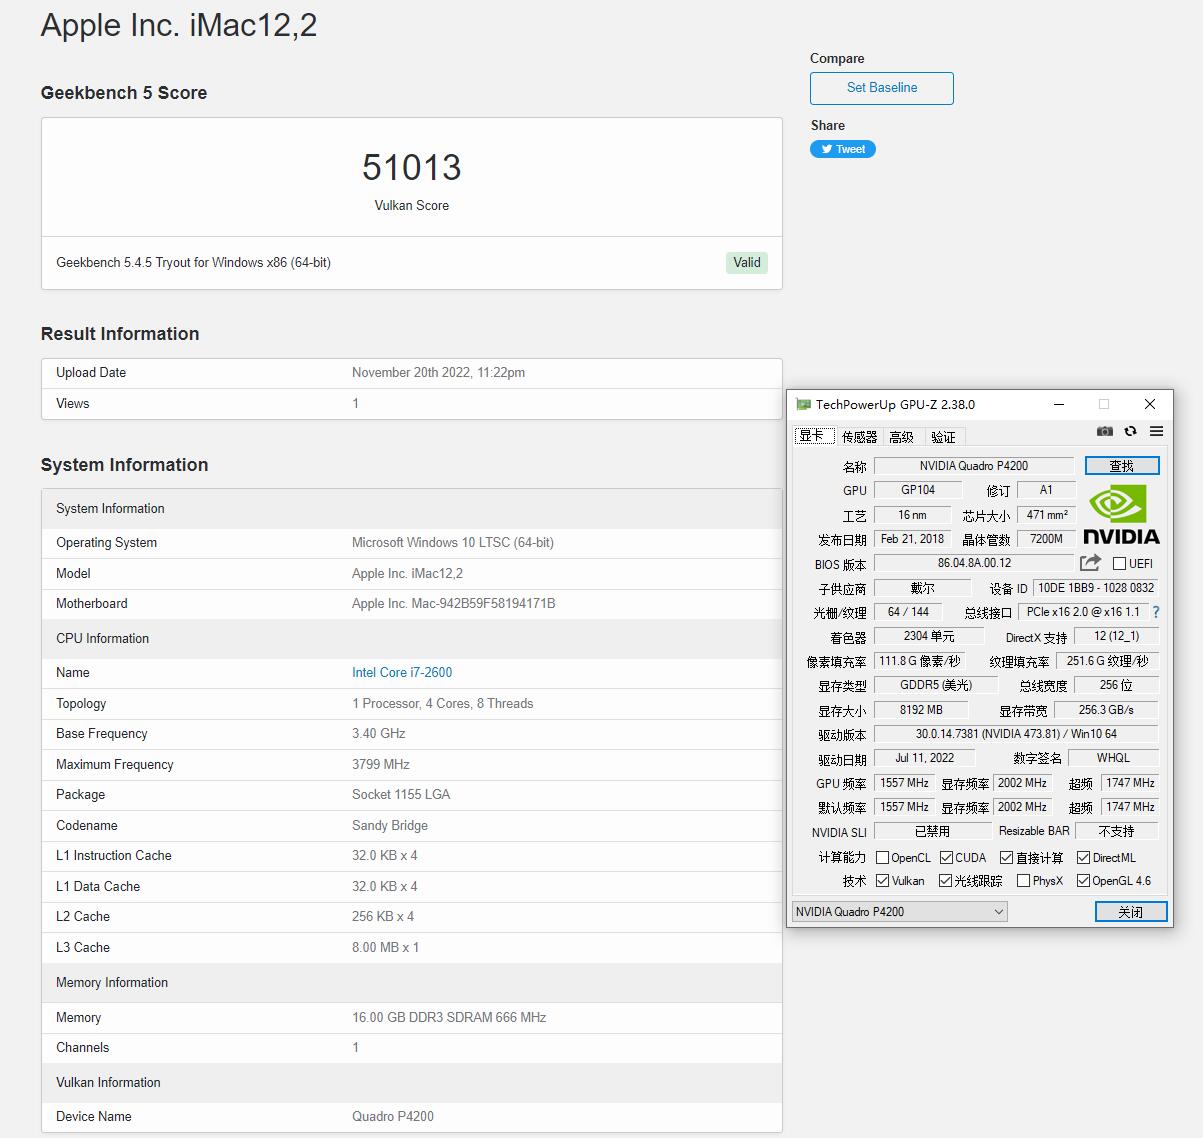Screen dimensions: 1203x1138
Task: Click Geekbench 5.4.5 Tryout version text
Action: 193,262
